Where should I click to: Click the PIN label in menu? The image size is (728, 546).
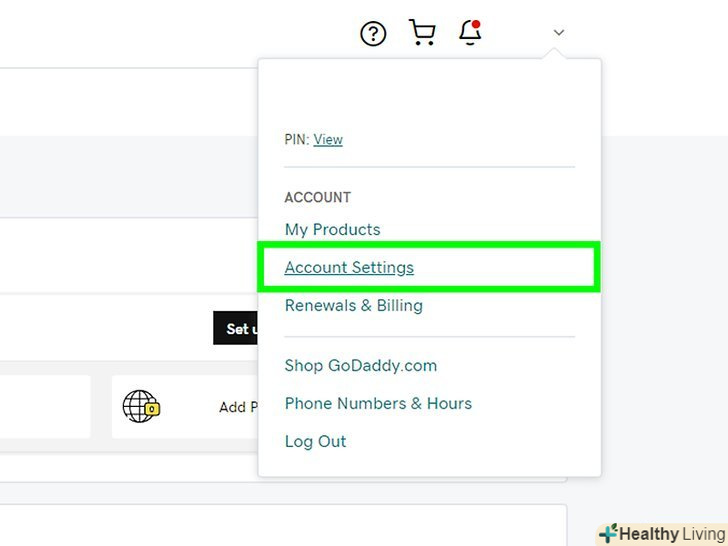[x=296, y=140]
